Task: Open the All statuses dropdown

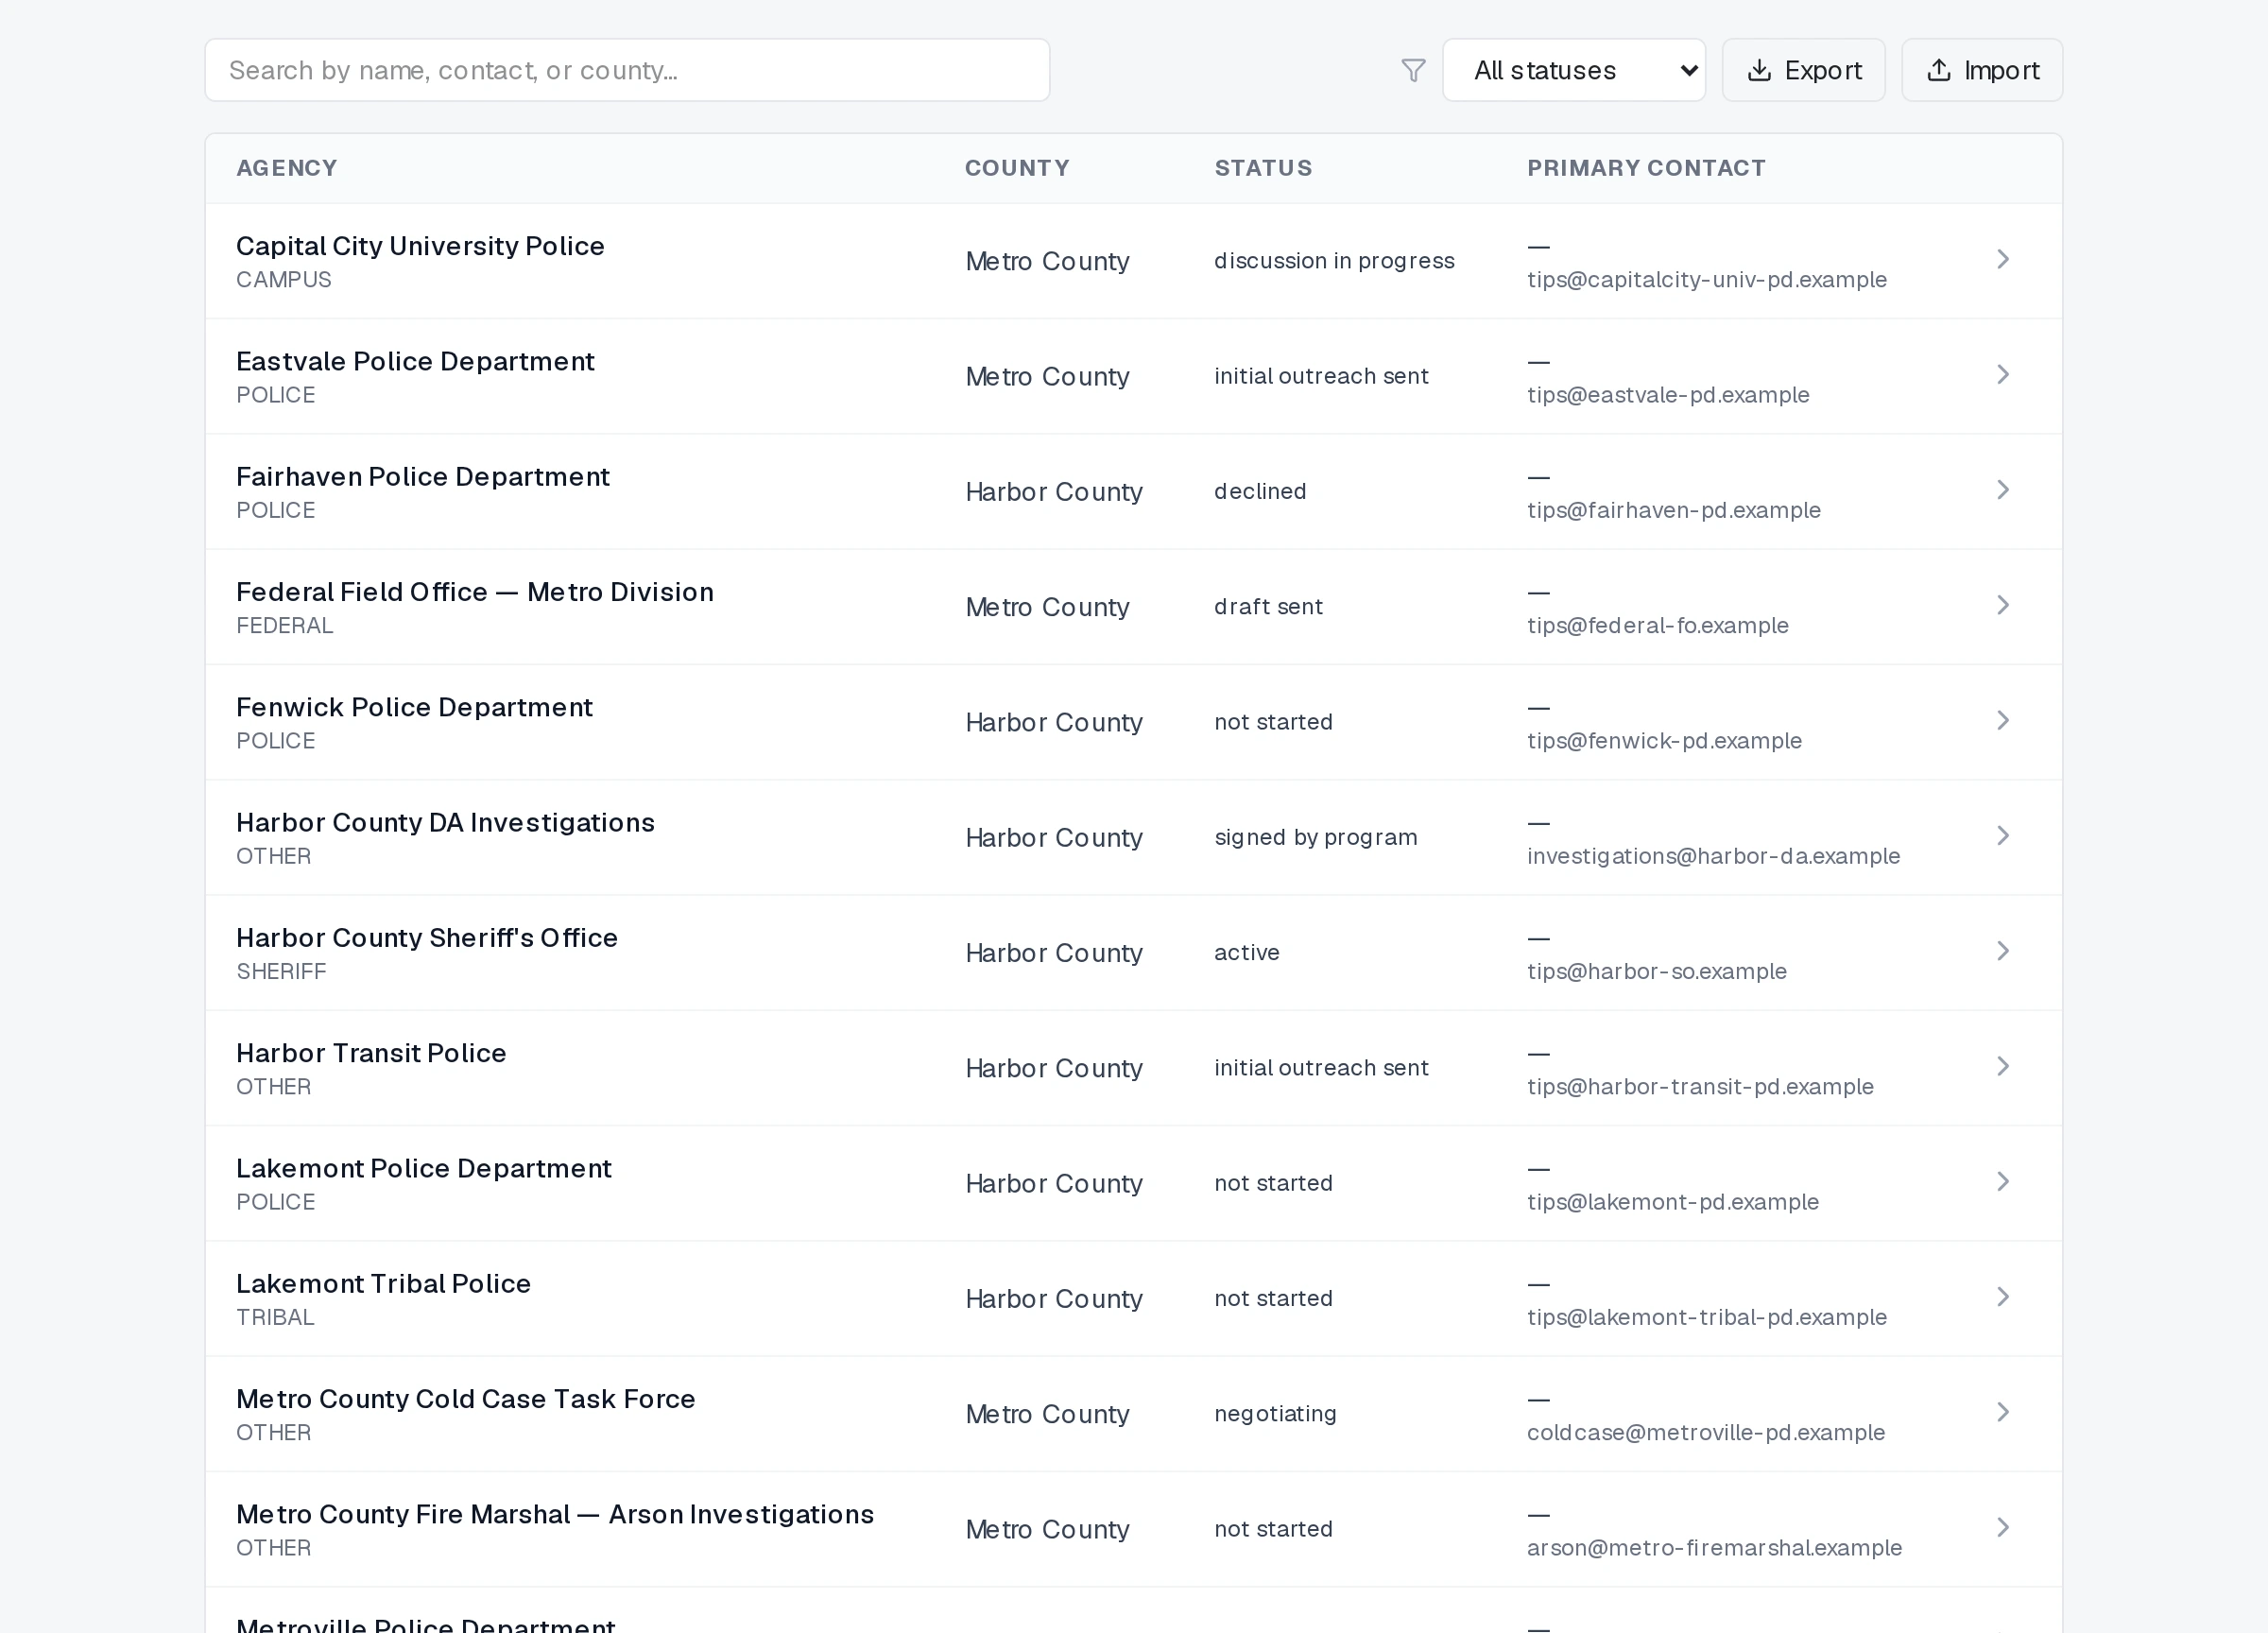Action: click(1574, 70)
